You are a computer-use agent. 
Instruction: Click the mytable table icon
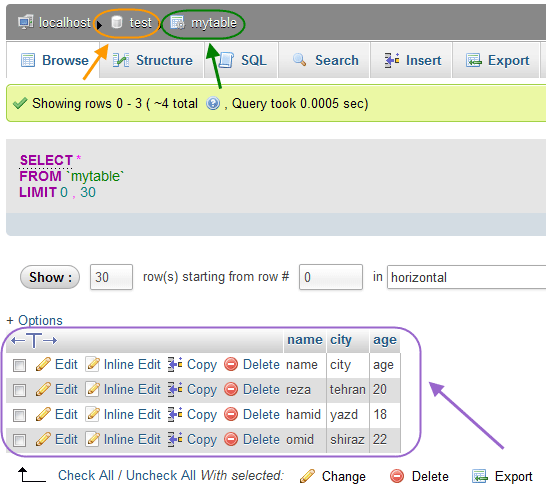coord(178,23)
